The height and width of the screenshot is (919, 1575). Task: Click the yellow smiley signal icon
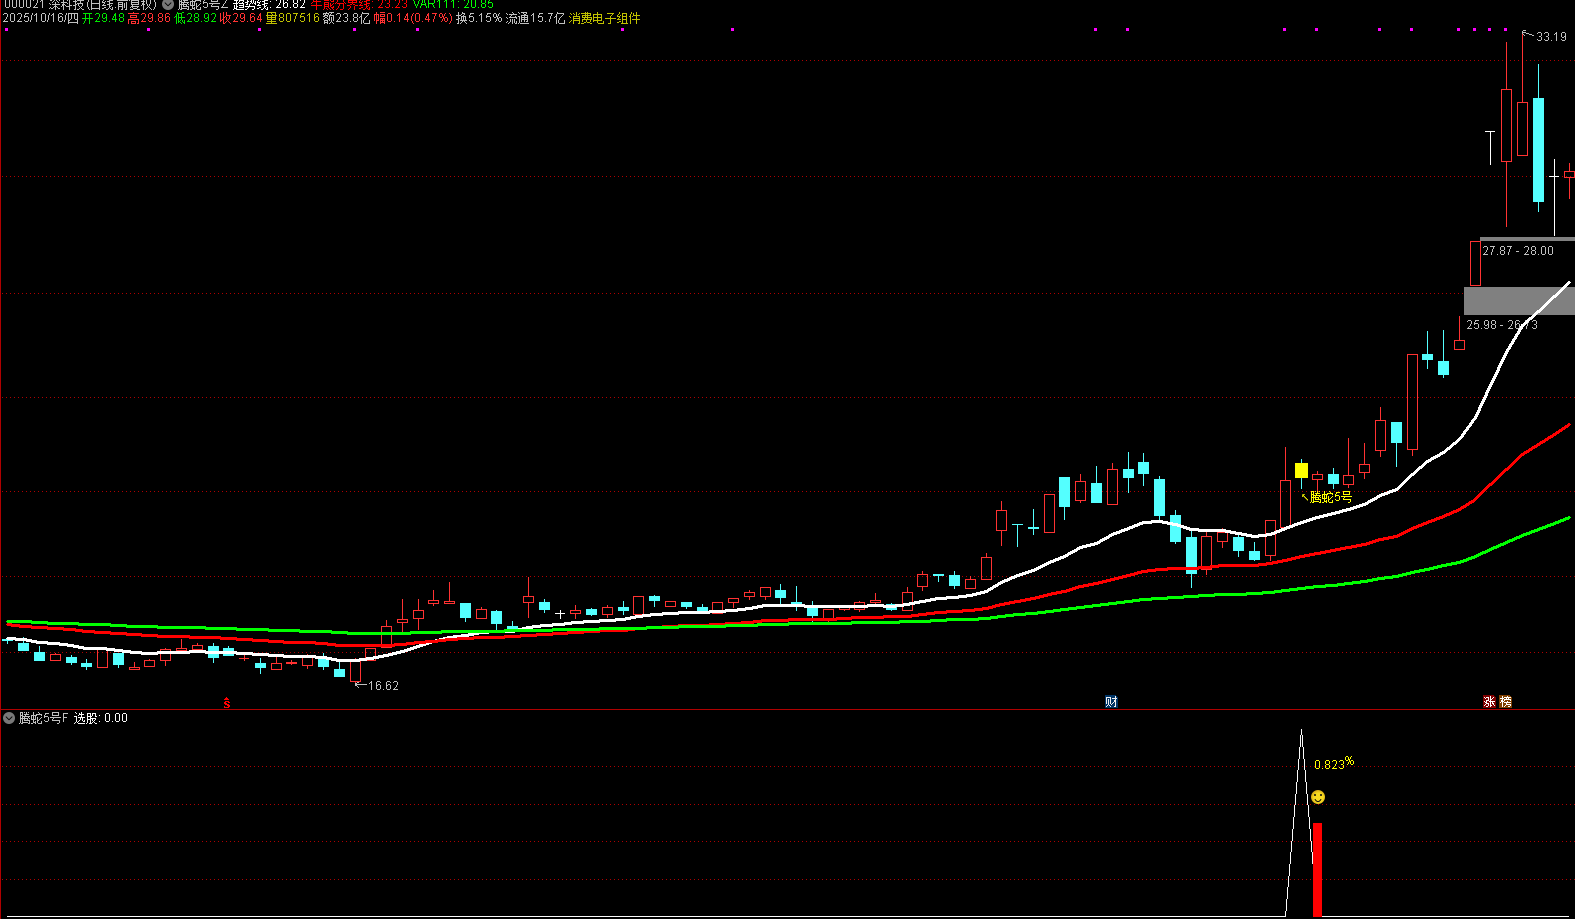(x=1318, y=797)
